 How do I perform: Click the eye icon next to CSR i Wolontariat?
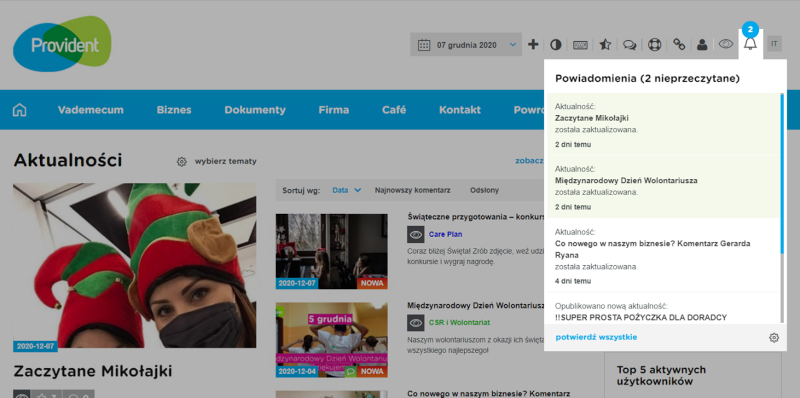pos(415,322)
